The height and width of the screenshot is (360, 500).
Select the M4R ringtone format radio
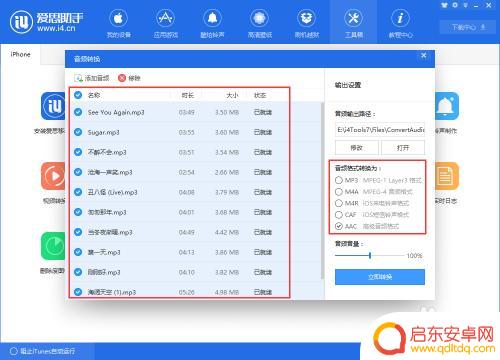(339, 203)
